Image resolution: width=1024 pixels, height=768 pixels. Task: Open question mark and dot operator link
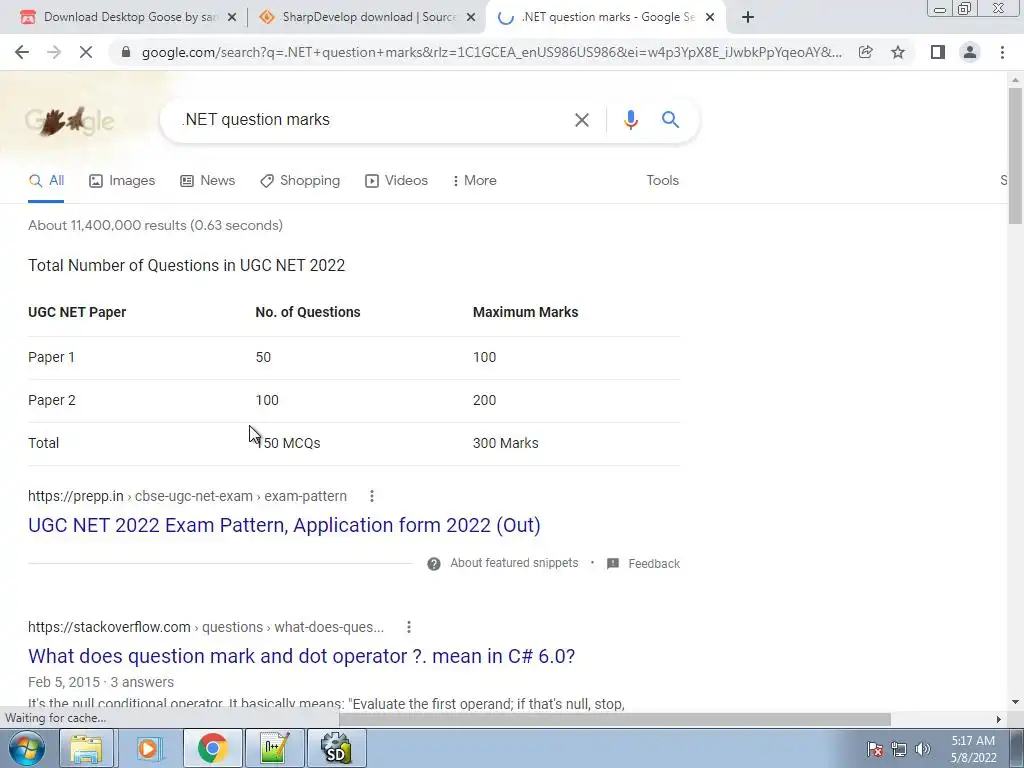point(301,656)
